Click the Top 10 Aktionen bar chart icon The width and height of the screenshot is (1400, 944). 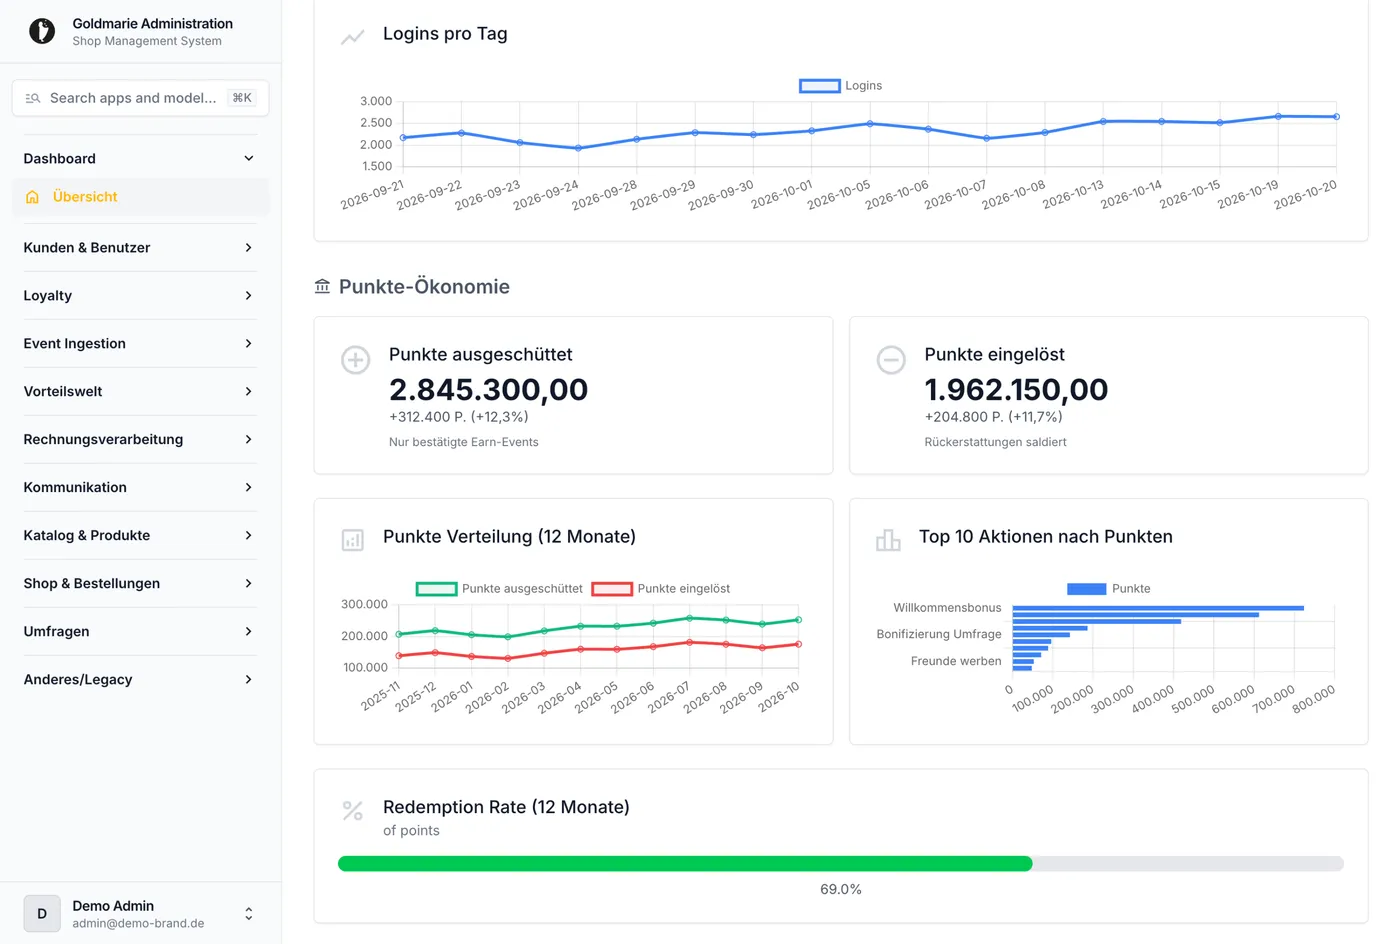click(x=888, y=540)
